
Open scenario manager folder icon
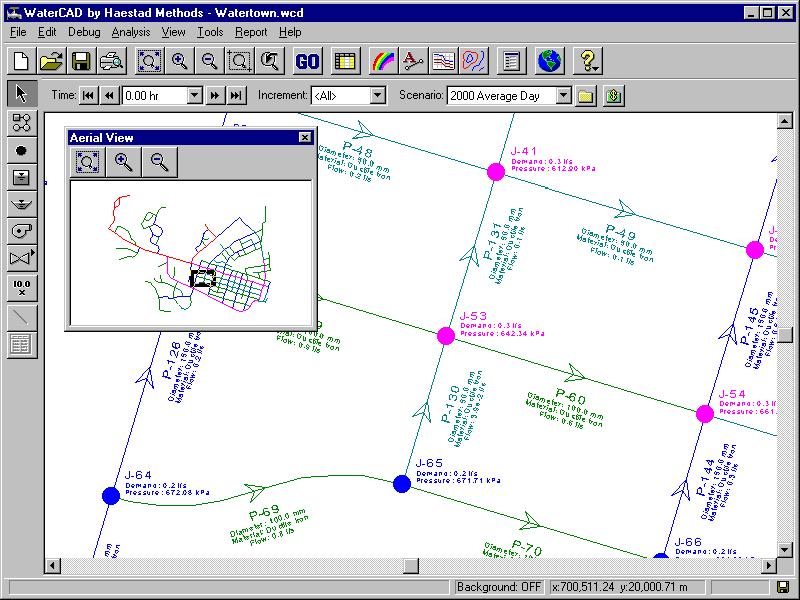coord(586,95)
